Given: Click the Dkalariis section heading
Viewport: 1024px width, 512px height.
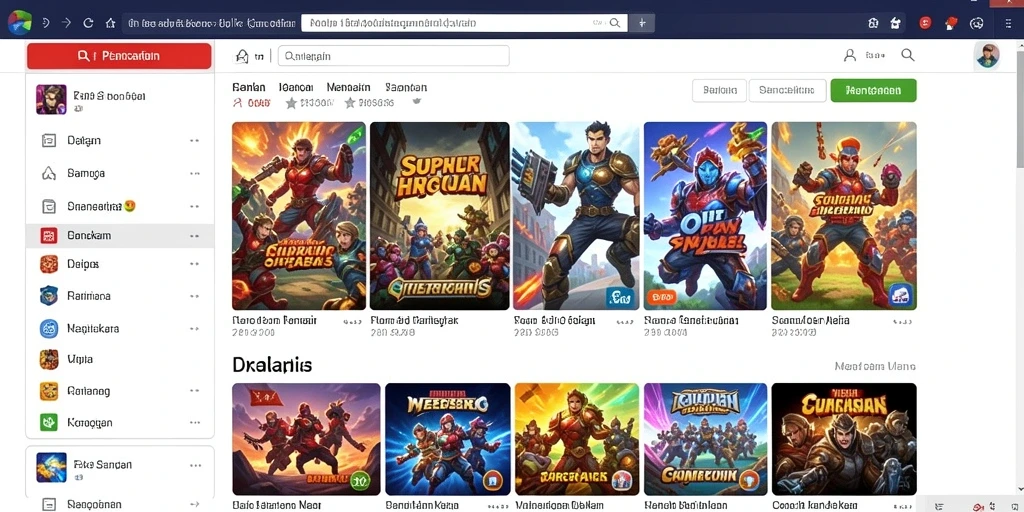Looking at the screenshot, I should pos(272,364).
